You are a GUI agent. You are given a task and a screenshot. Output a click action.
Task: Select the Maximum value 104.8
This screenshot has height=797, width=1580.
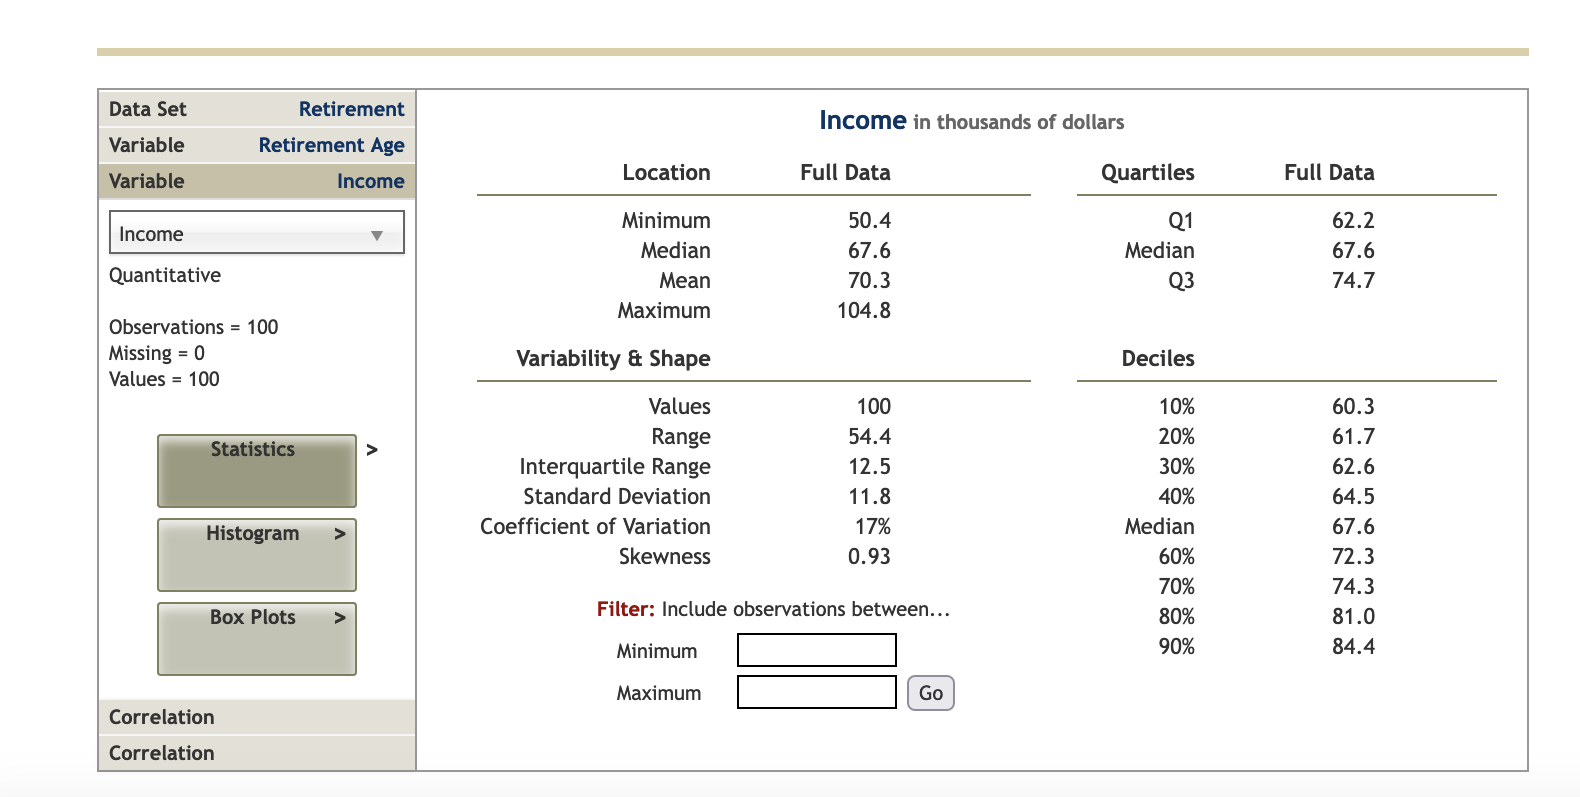tap(864, 310)
